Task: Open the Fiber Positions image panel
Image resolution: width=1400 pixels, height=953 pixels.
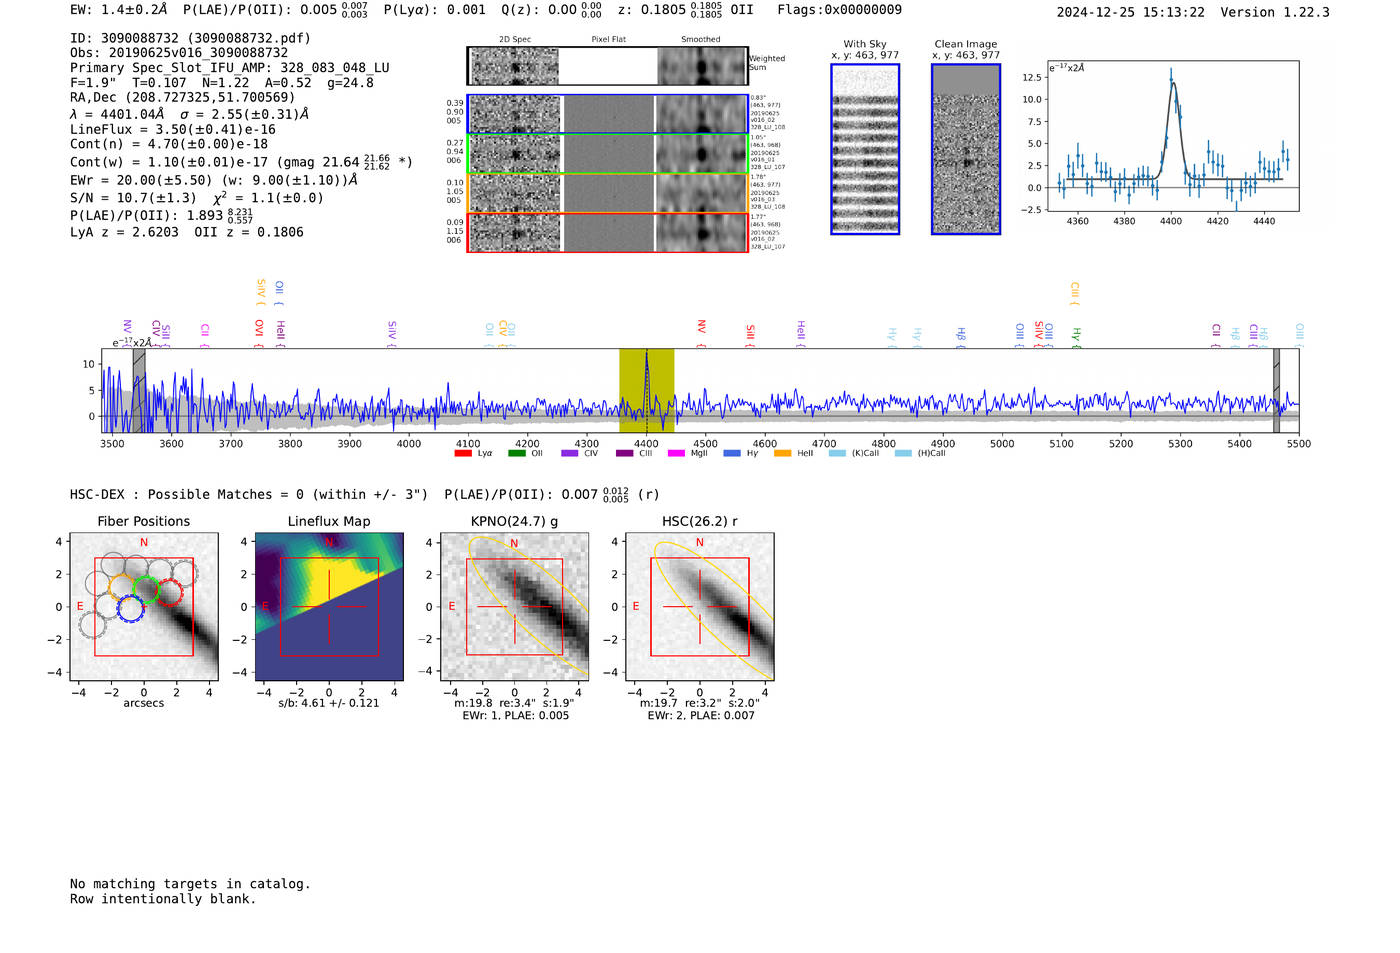Action: click(x=144, y=607)
